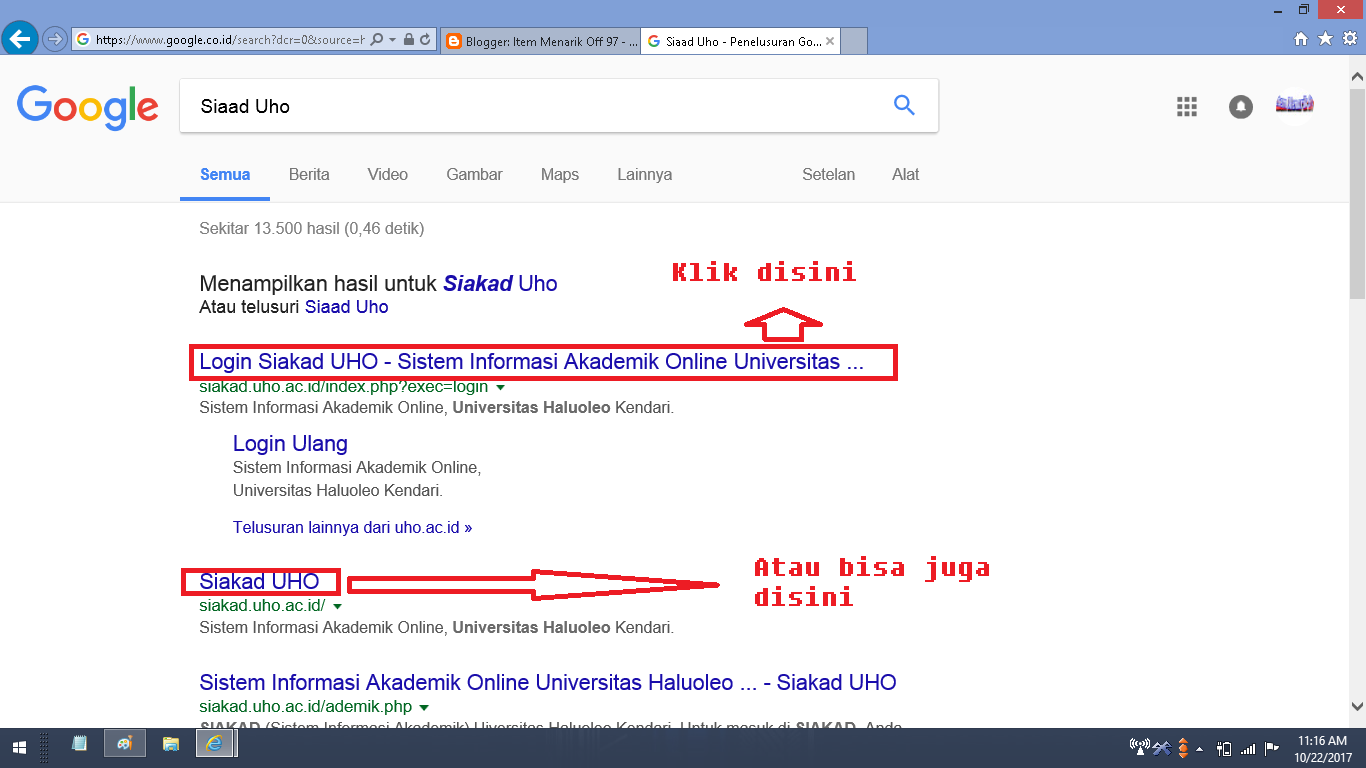The height and width of the screenshot is (768, 1366).
Task: Click the Google search magnifier icon
Action: [903, 104]
